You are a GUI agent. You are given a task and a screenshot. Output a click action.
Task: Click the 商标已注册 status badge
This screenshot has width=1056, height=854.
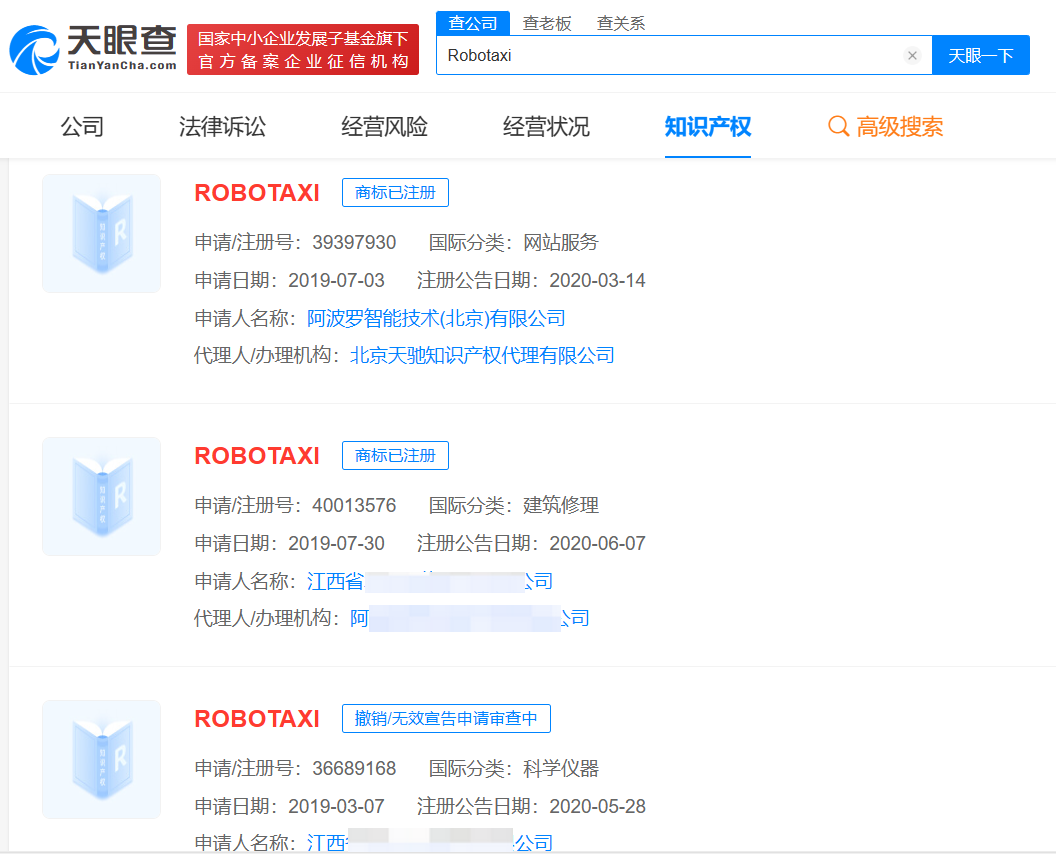point(395,192)
